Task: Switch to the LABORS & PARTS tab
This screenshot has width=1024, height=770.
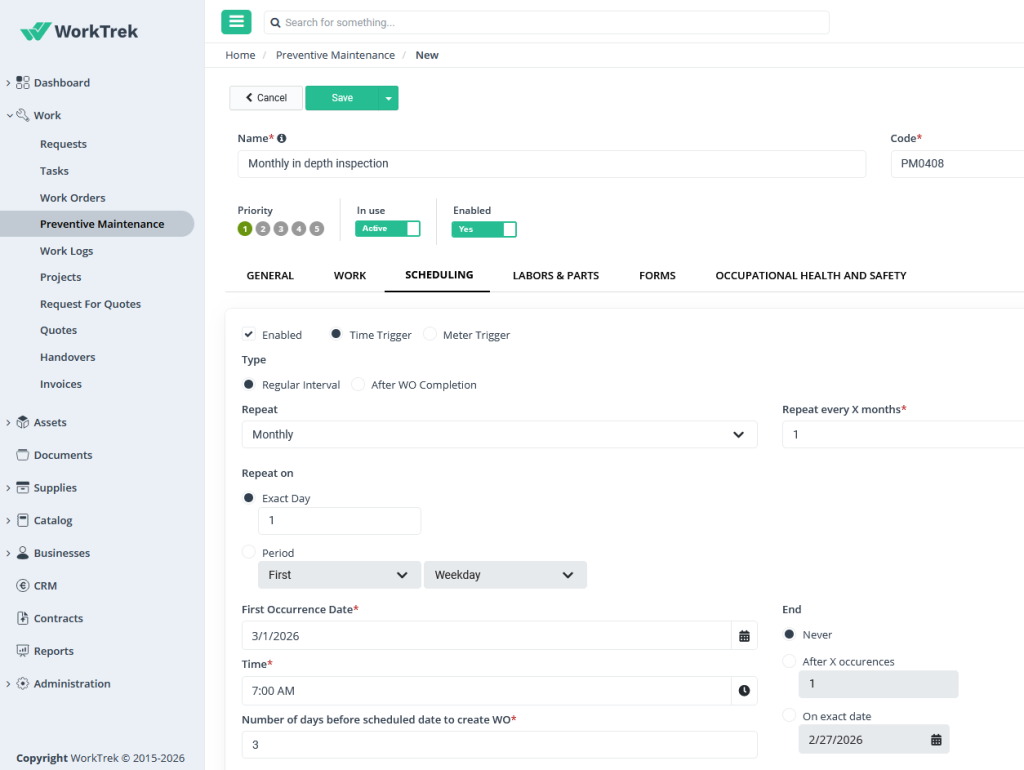Action: 556,275
